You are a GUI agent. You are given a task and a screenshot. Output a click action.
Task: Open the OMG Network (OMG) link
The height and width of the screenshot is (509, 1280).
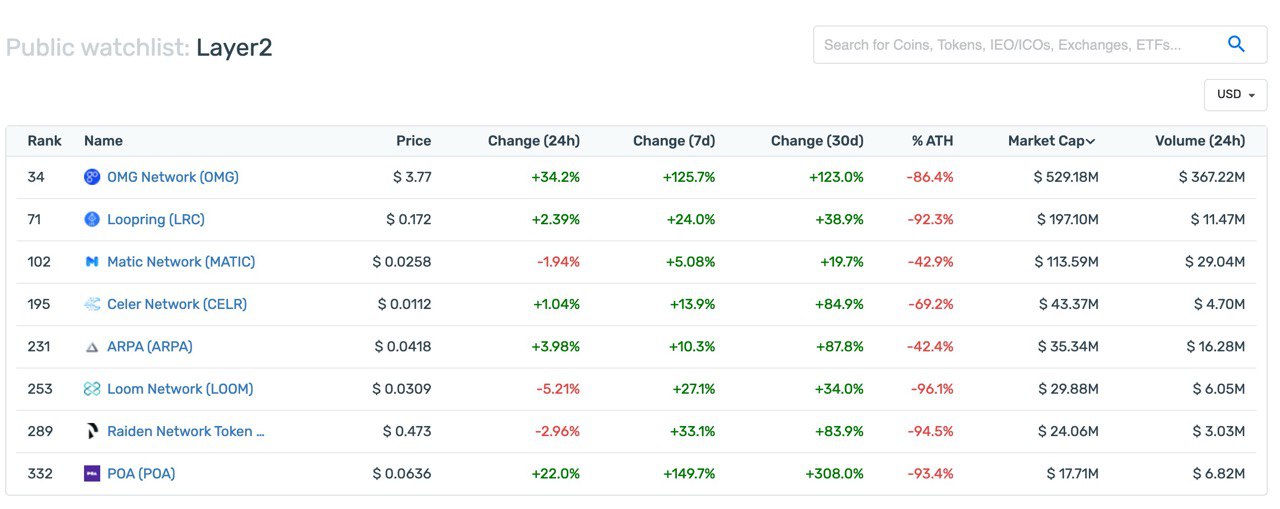pyautogui.click(x=173, y=177)
